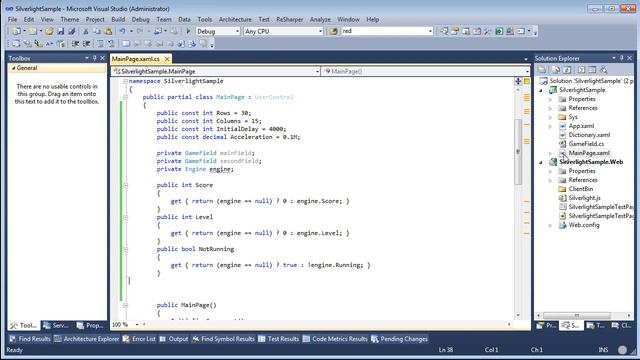Click the Find in Files icon beside the red search box
640x360 pixels.
[333, 31]
